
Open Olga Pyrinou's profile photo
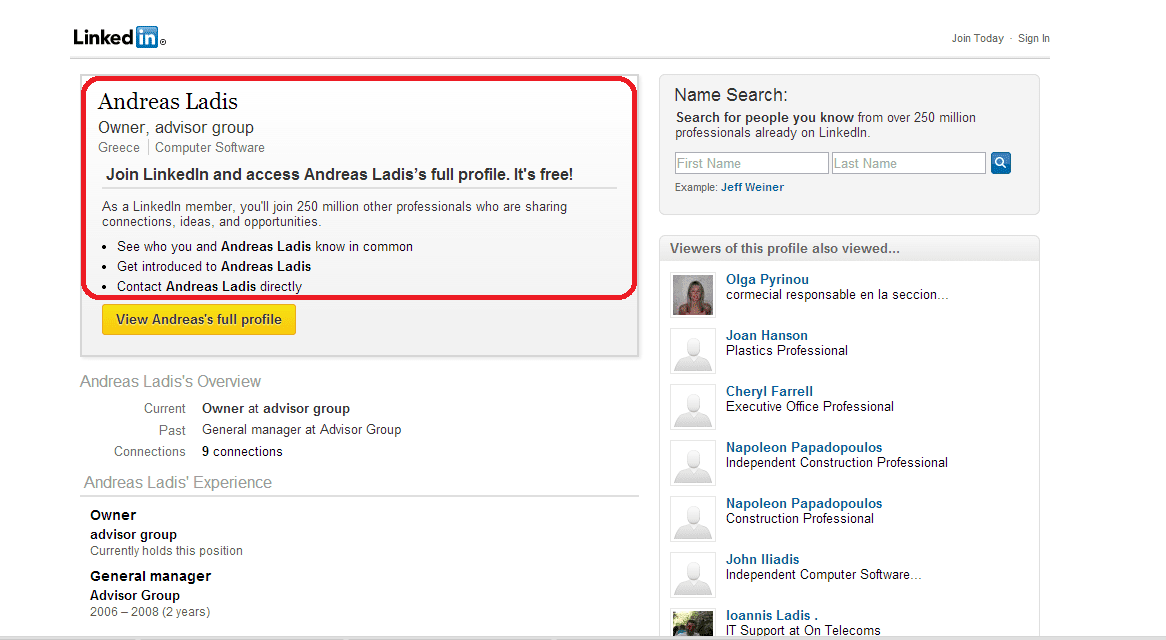tap(692, 294)
